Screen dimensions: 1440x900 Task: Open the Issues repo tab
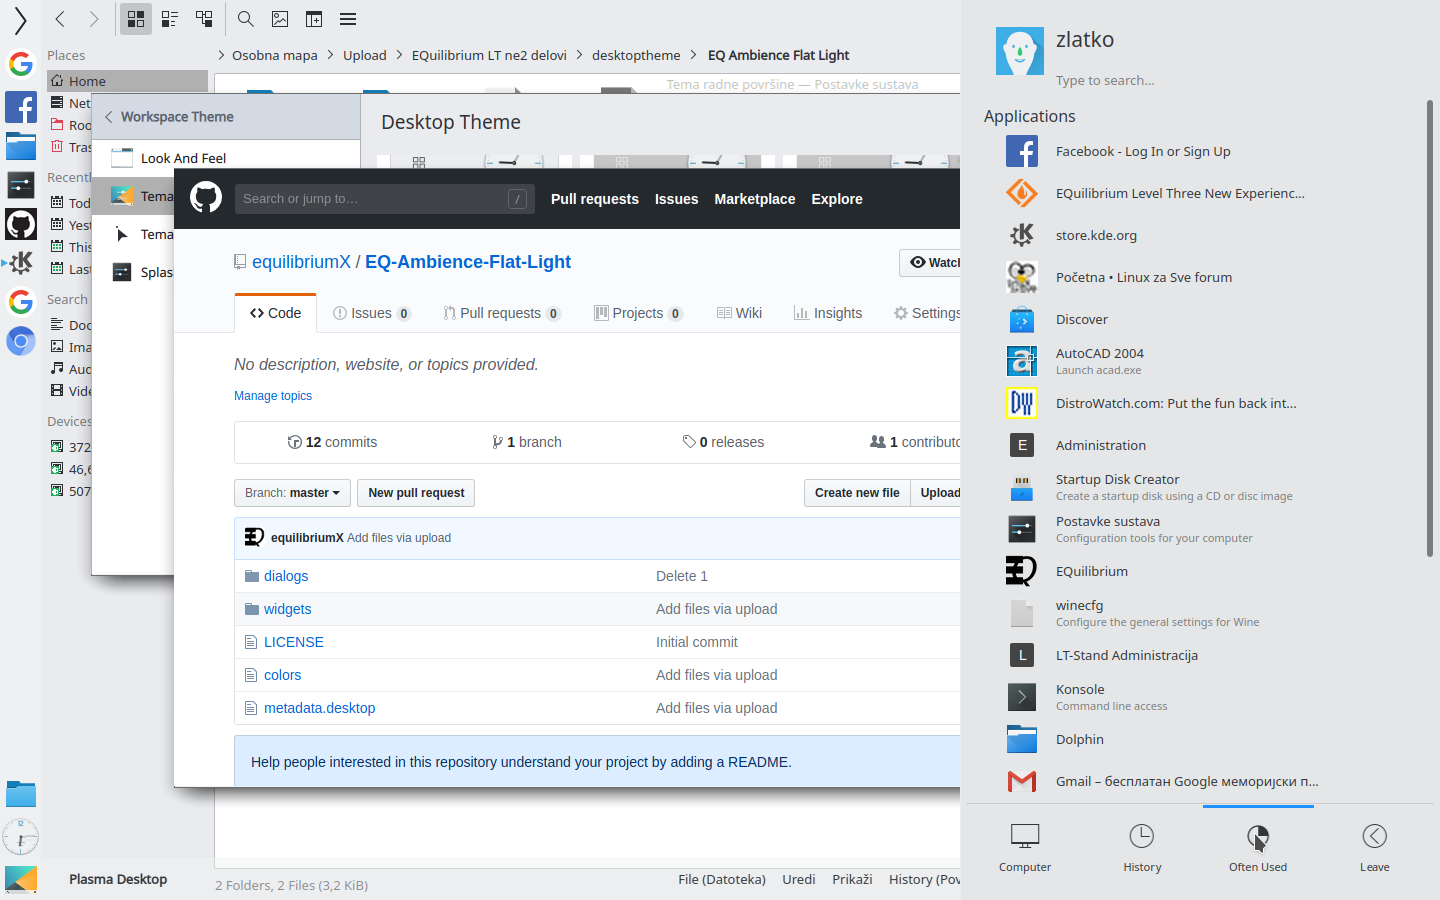[371, 313]
